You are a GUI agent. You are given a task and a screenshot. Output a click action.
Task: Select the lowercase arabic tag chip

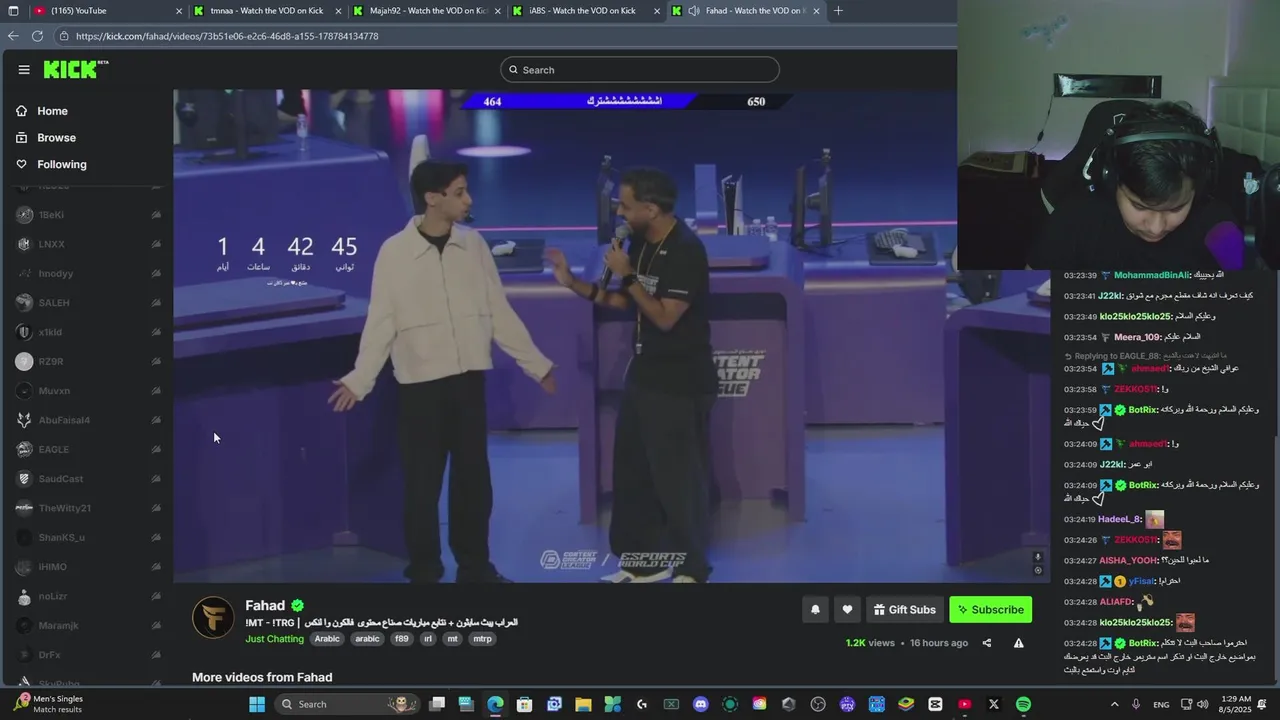coord(368,639)
